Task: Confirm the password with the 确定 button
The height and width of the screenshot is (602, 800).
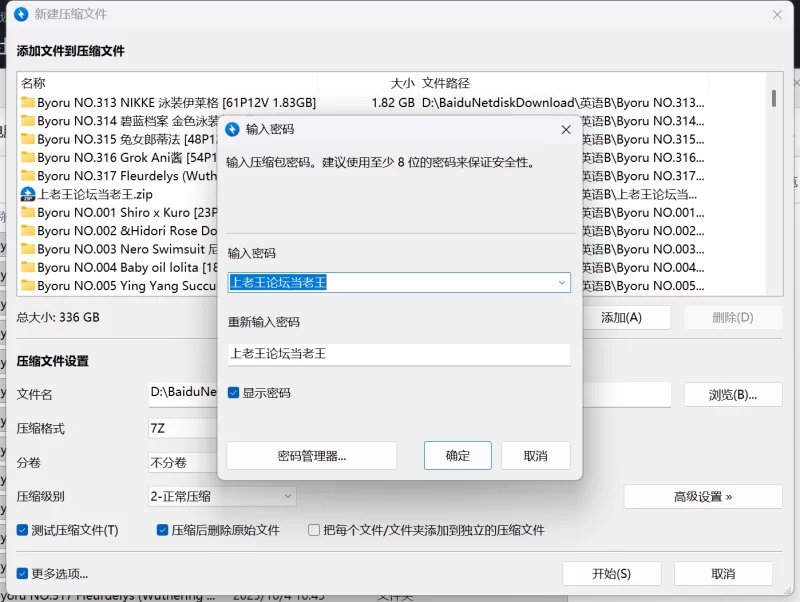Action: [x=457, y=455]
